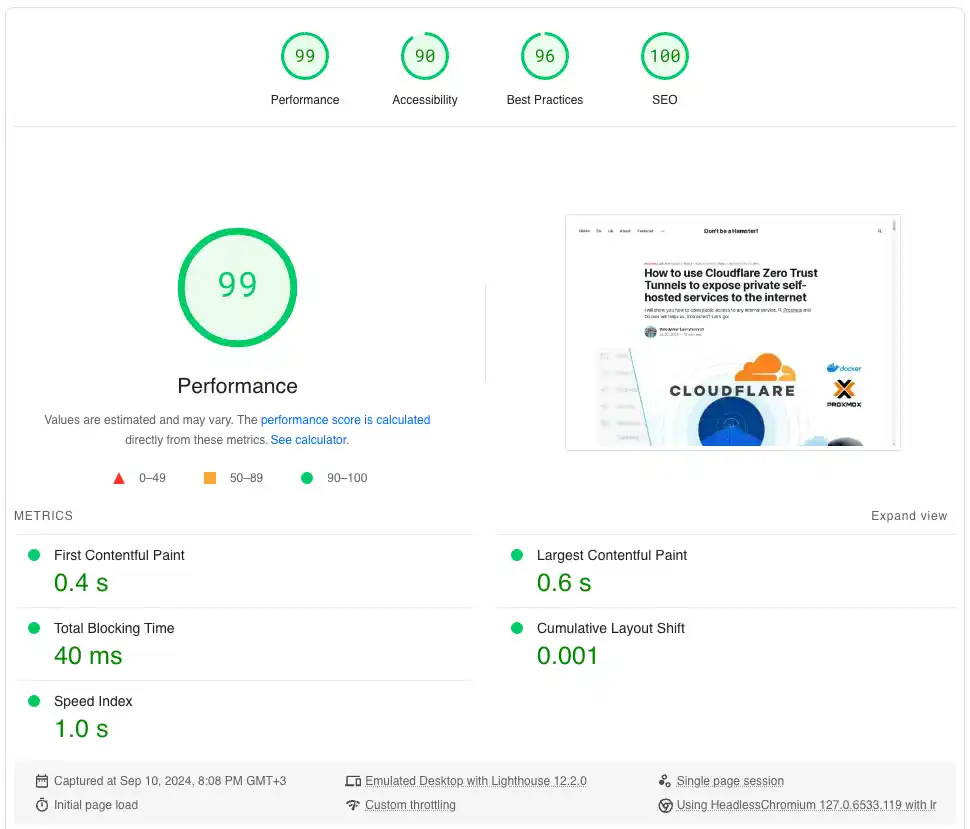Click the desktop device icon beside Emulated Desktop
Image resolution: width=970 pixels, height=829 pixels.
coord(352,781)
